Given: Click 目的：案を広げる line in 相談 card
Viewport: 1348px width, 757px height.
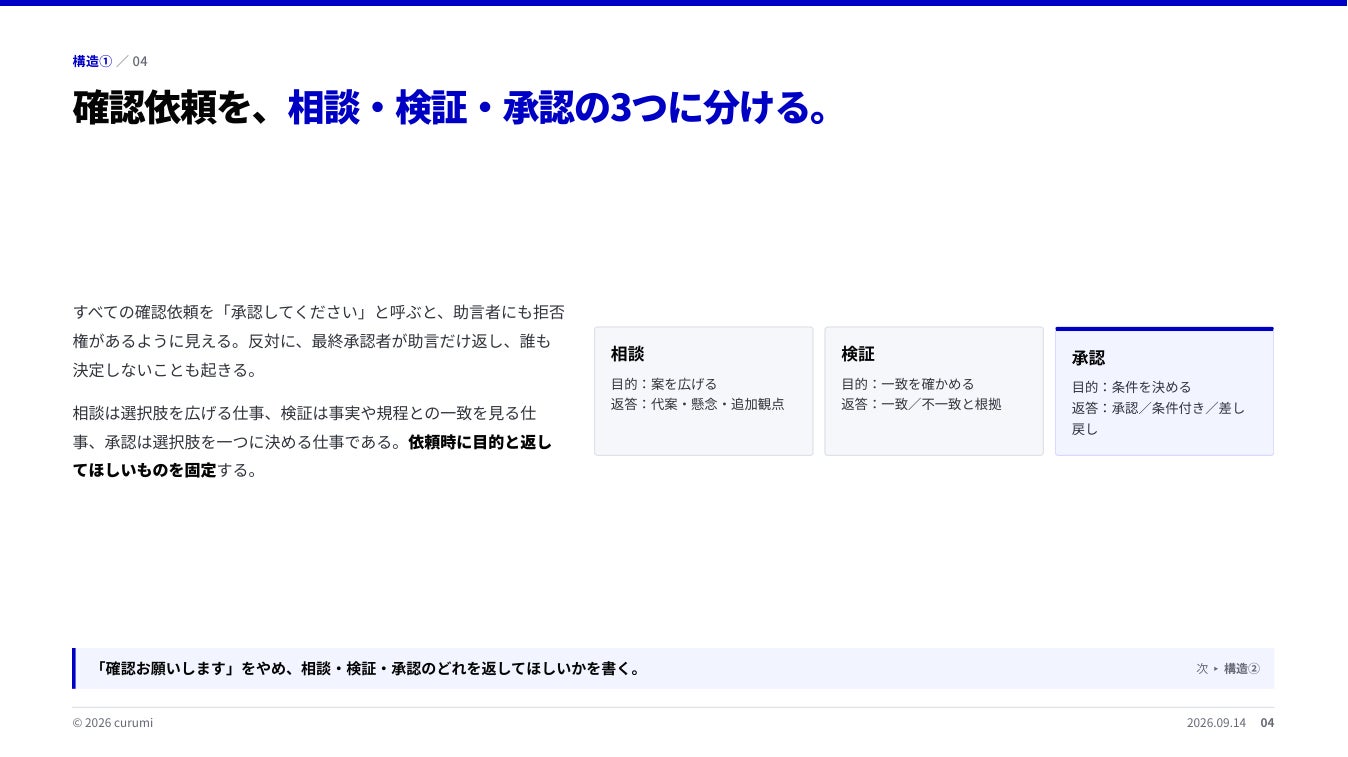Looking at the screenshot, I should coord(664,384).
